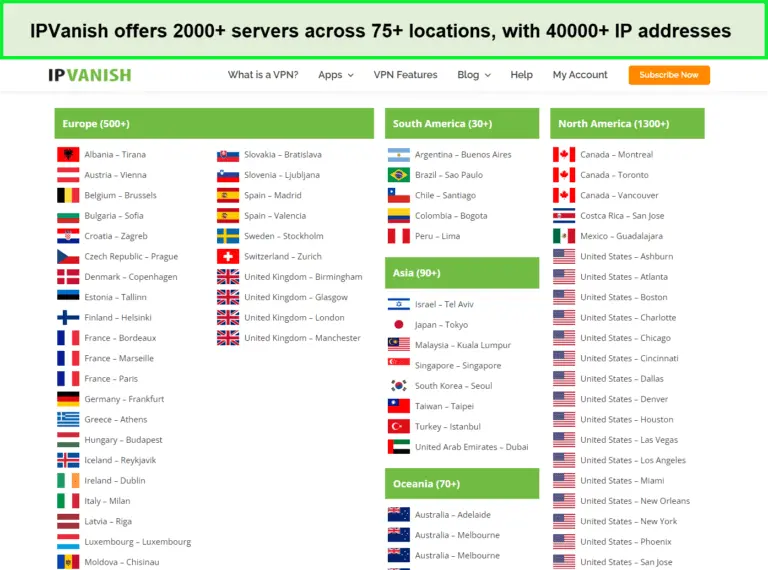Screen dimensions: 768x570
Task: Select Estonia – Tallinn server location
Action: click(115, 297)
